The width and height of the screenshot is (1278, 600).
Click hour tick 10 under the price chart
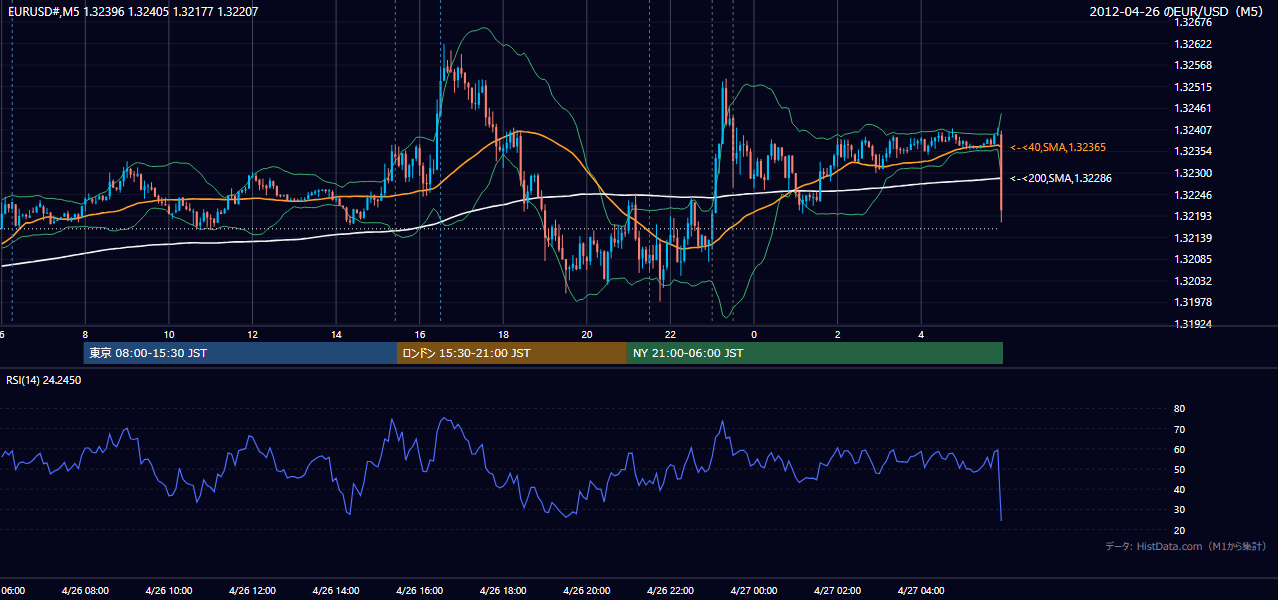[x=168, y=334]
